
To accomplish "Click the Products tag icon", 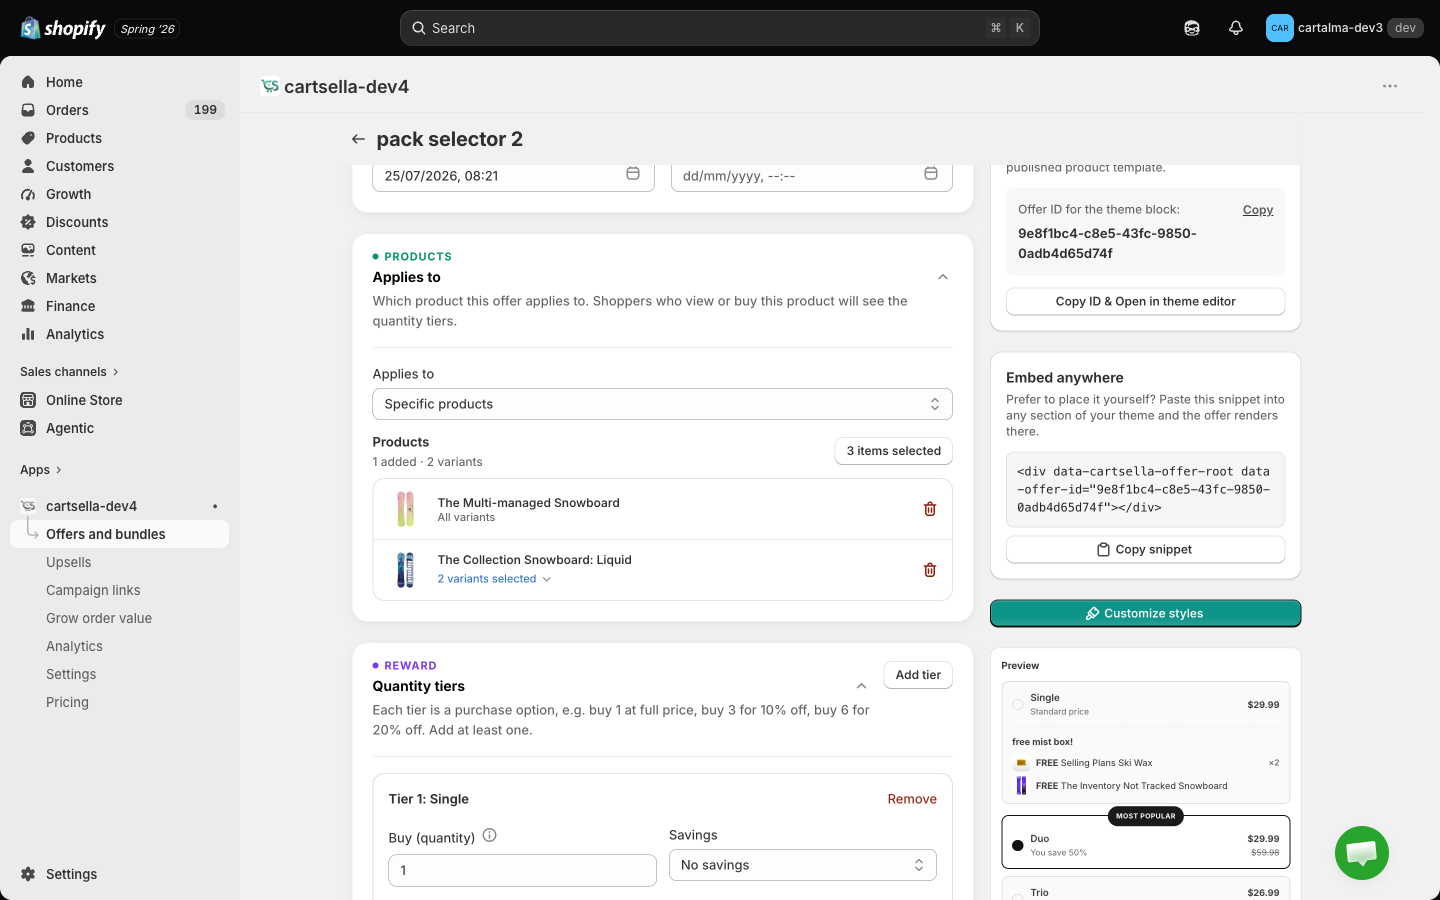I will pos(28,138).
